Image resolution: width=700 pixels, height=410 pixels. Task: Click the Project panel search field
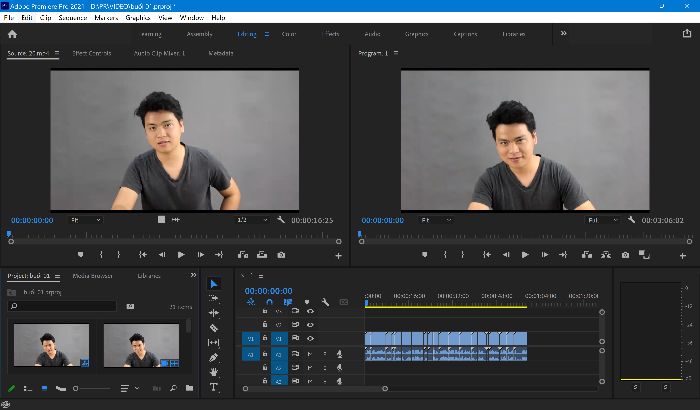(62, 306)
